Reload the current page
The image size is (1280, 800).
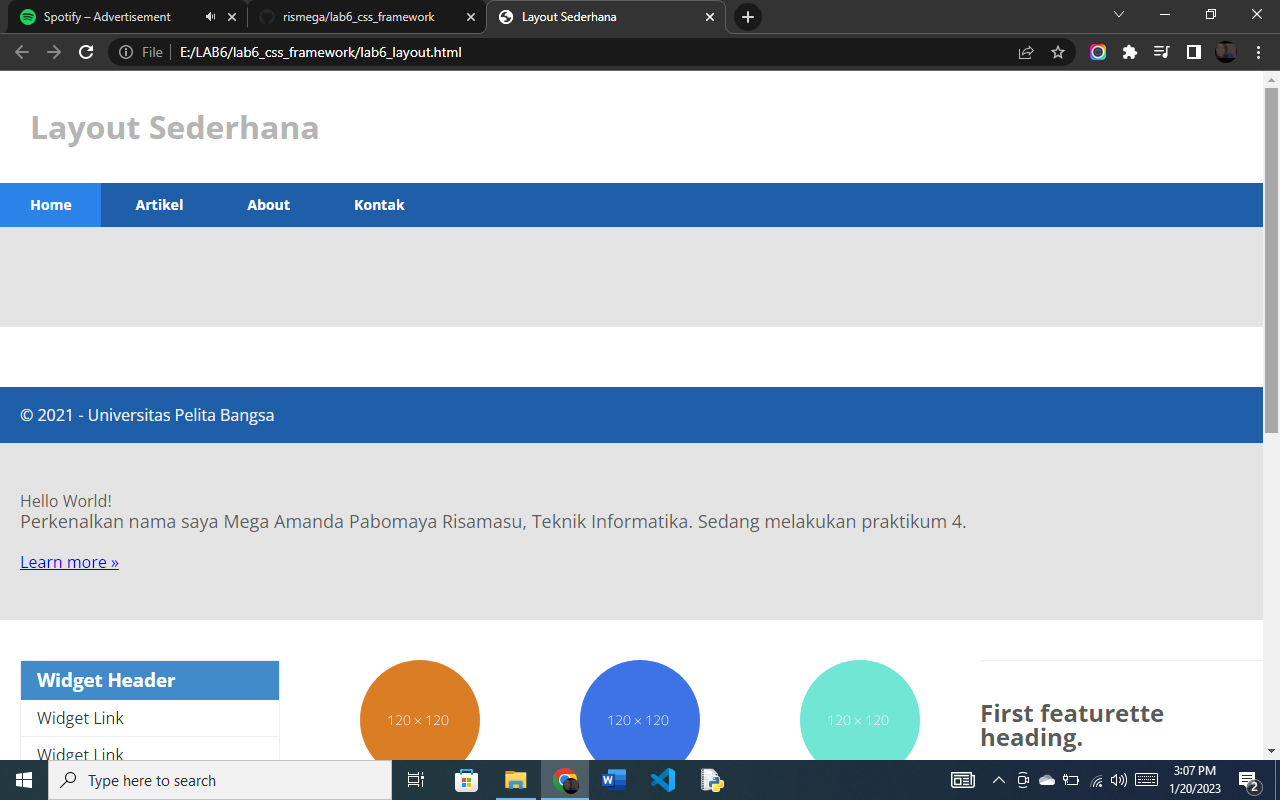[x=85, y=52]
